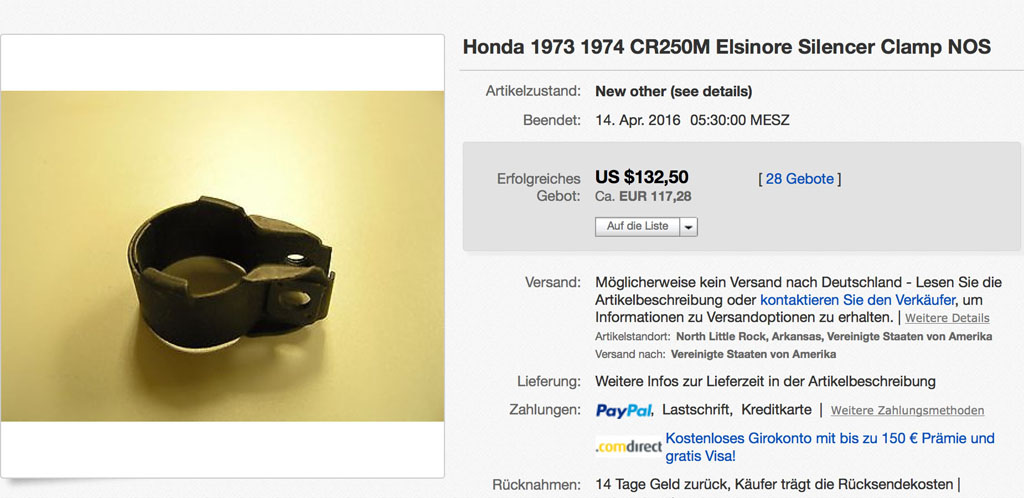1024x498 pixels.
Task: Select the US $132,50 winning bid price
Action: coord(642,178)
